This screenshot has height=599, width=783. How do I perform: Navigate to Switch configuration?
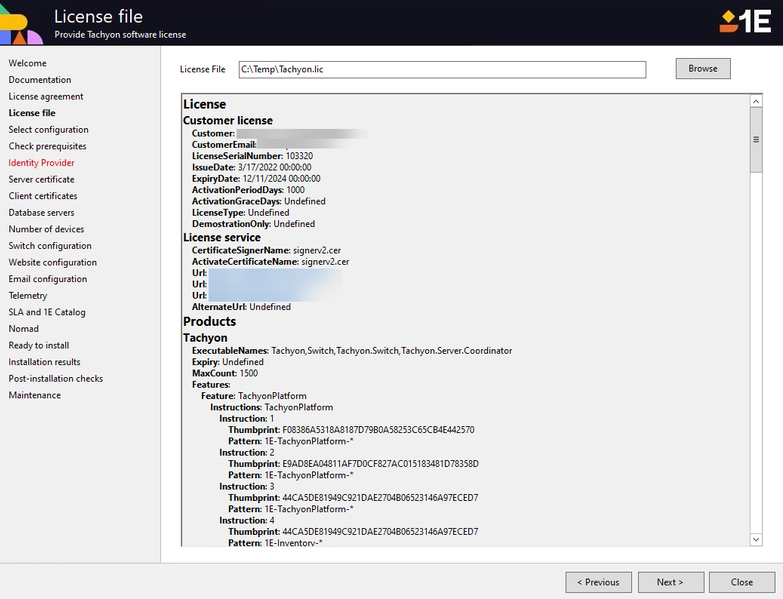[x=50, y=246]
